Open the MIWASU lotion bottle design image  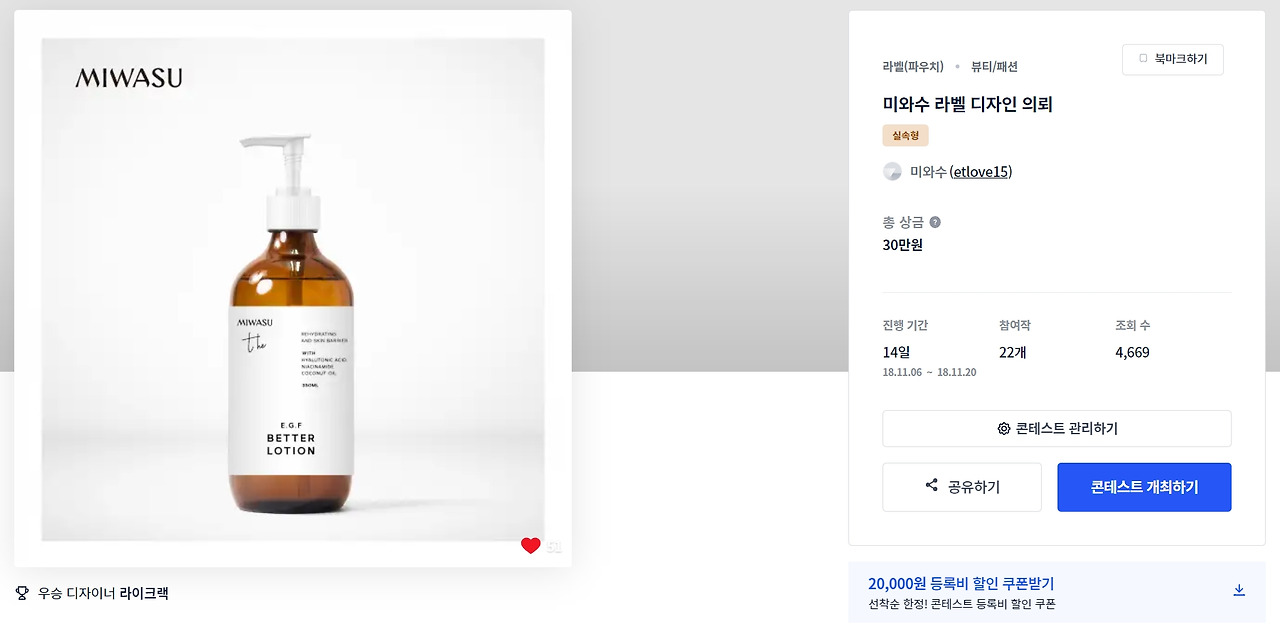click(293, 290)
